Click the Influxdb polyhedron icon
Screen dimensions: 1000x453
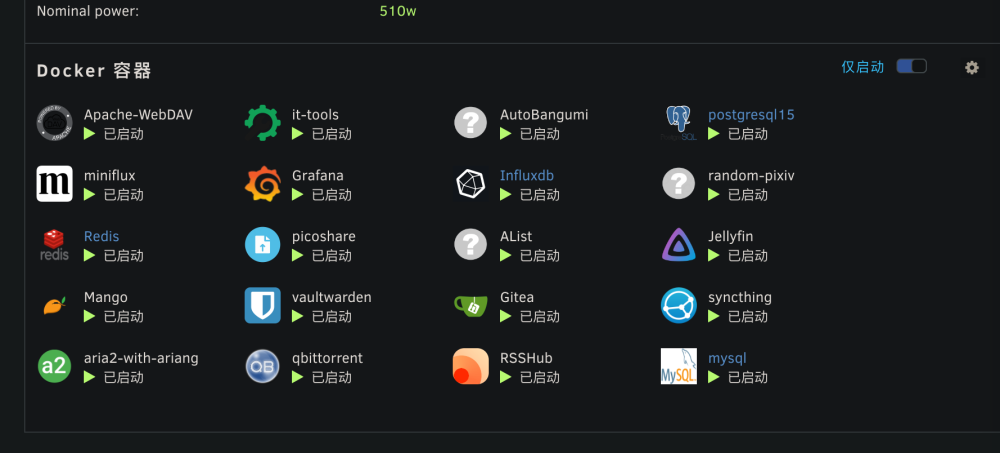coord(471,184)
